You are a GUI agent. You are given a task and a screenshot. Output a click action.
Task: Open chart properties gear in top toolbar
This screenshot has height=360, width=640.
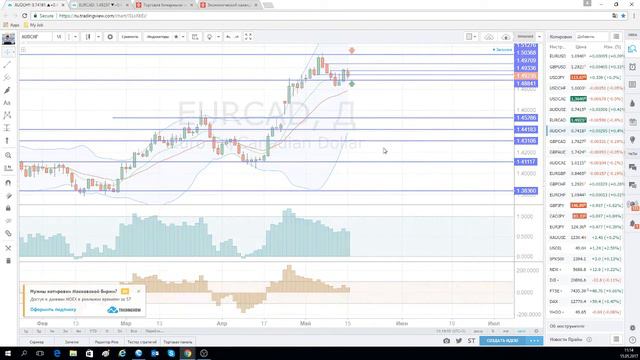click(110, 37)
